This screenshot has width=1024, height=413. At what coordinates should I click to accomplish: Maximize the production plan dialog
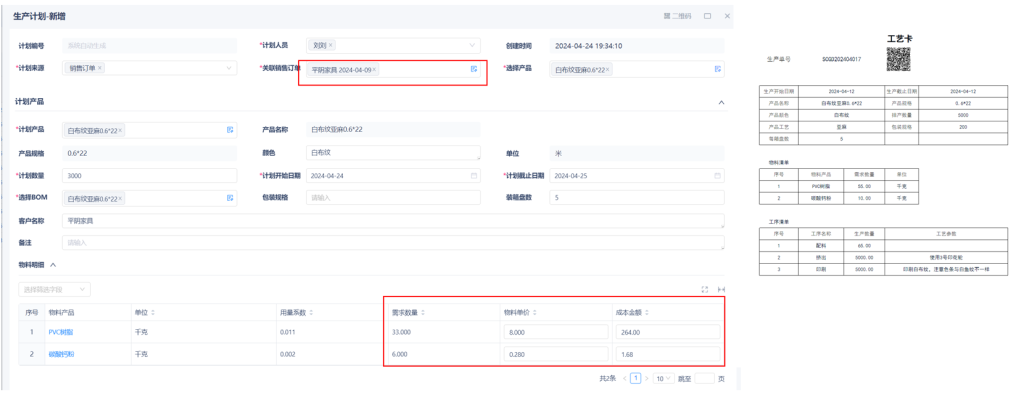708,16
